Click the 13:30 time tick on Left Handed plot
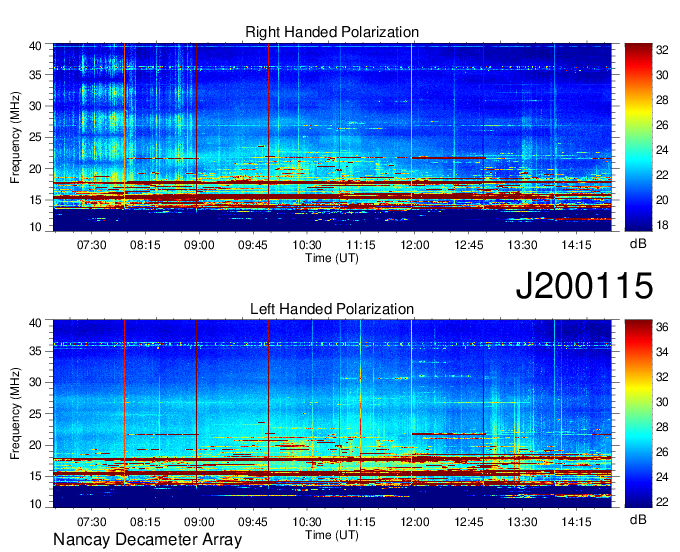 point(523,522)
